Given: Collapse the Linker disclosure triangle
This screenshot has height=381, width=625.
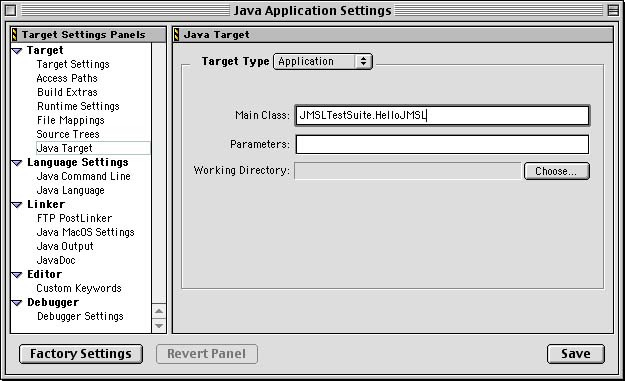Looking at the screenshot, I should point(17,205).
